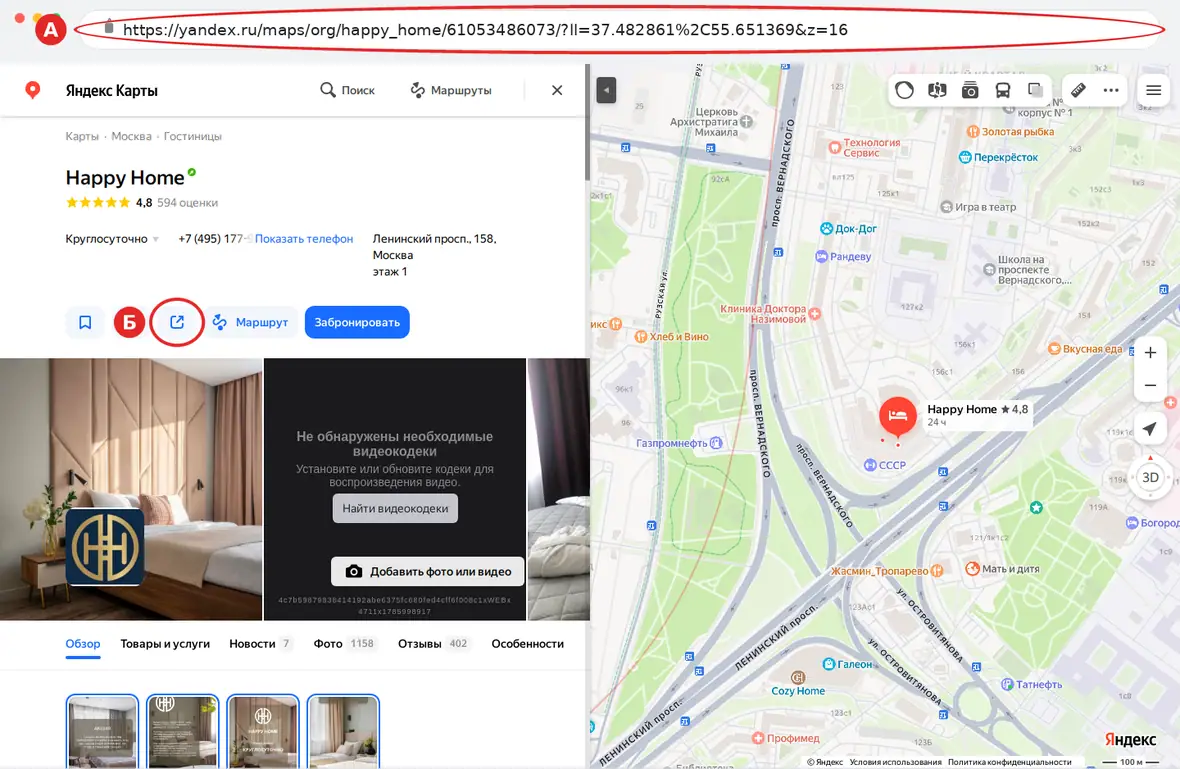Switch to Особенности tab
This screenshot has width=1180, height=769.
pos(528,644)
